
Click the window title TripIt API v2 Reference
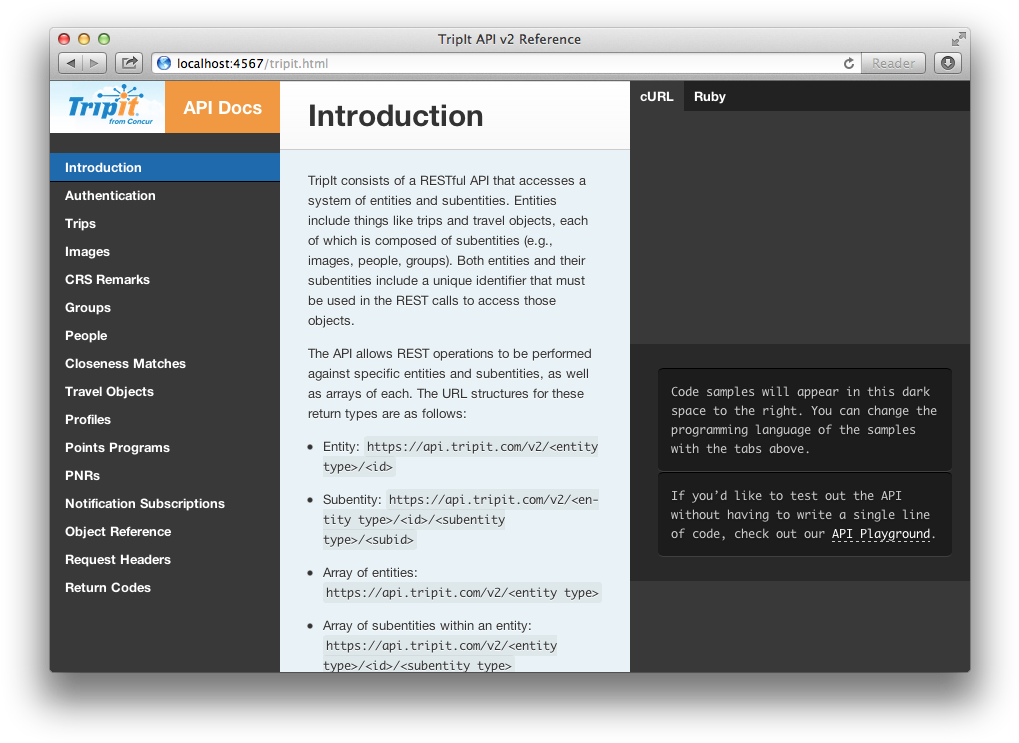click(x=509, y=39)
